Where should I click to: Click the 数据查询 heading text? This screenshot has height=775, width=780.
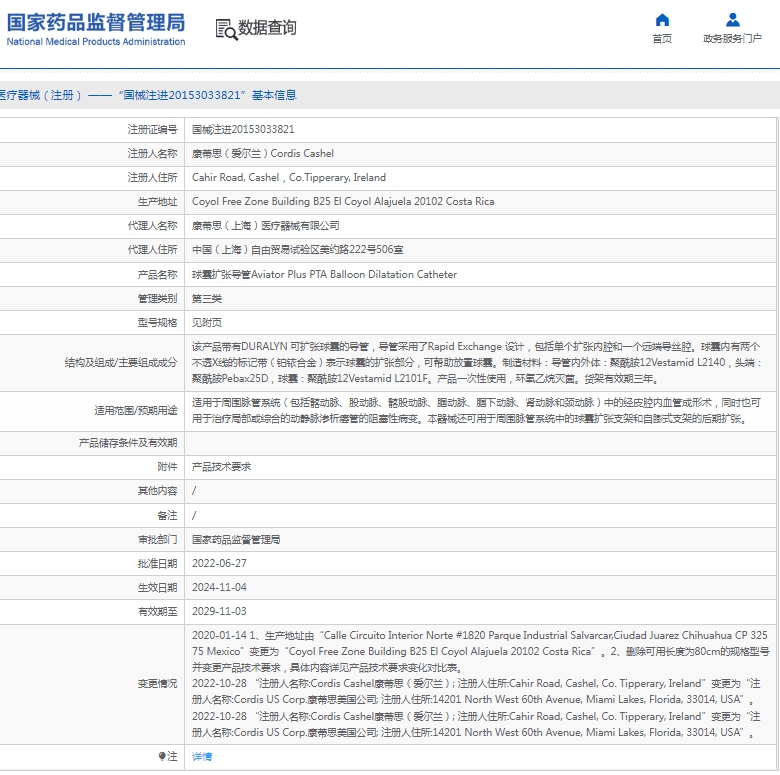pyautogui.click(x=267, y=27)
